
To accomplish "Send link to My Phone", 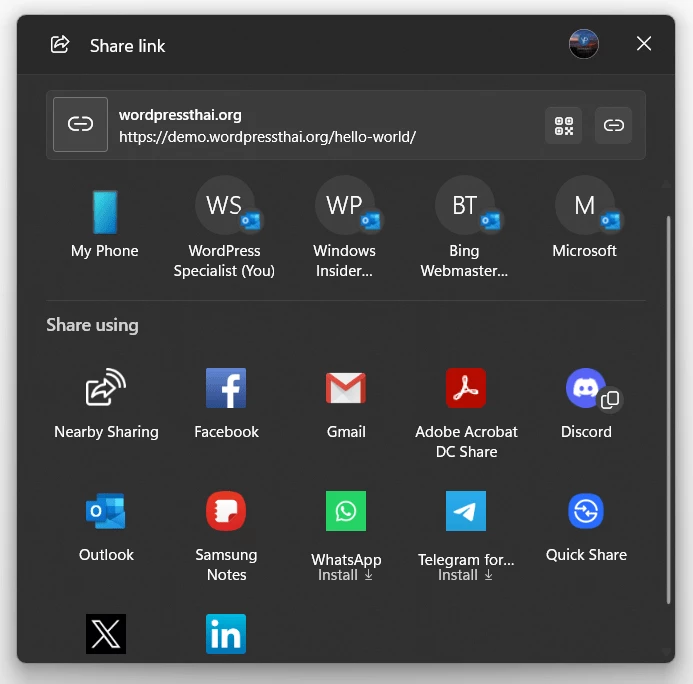I will (105, 224).
